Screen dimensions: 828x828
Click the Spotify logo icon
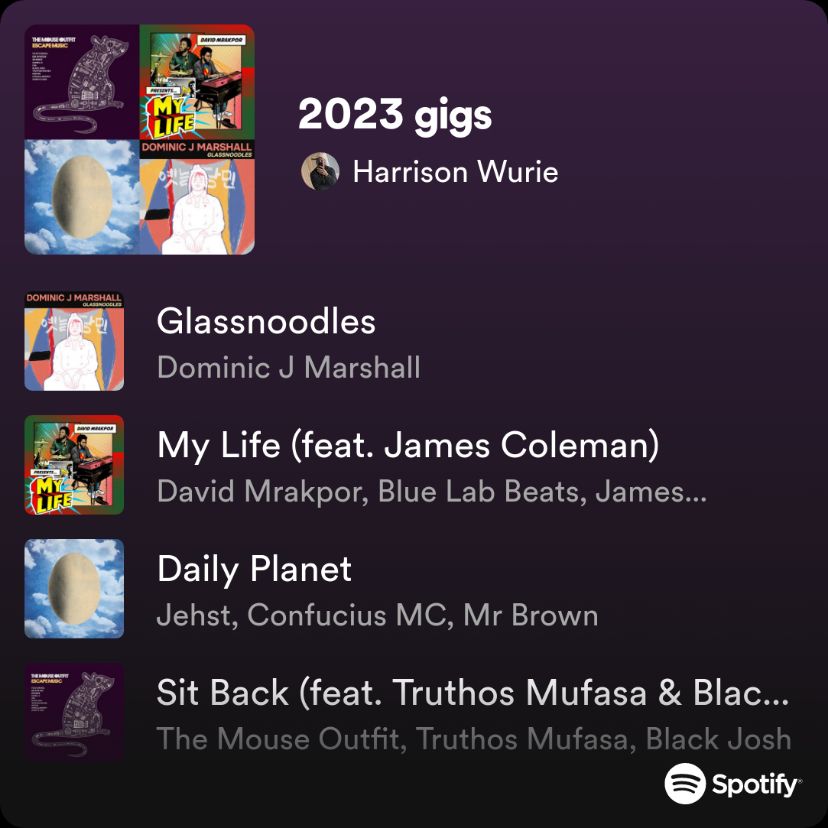[x=684, y=783]
